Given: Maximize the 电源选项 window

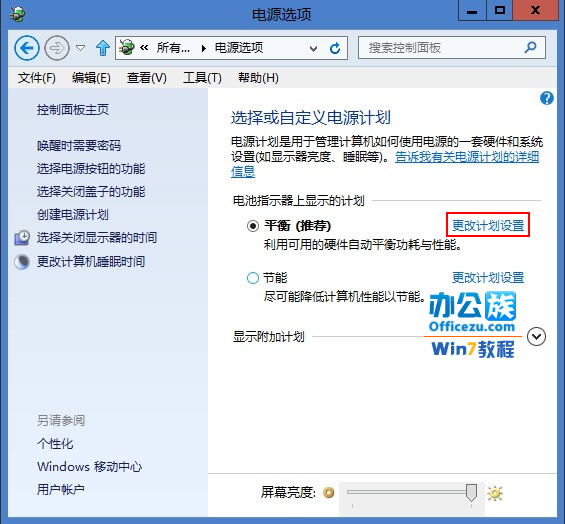Looking at the screenshot, I should point(499,10).
